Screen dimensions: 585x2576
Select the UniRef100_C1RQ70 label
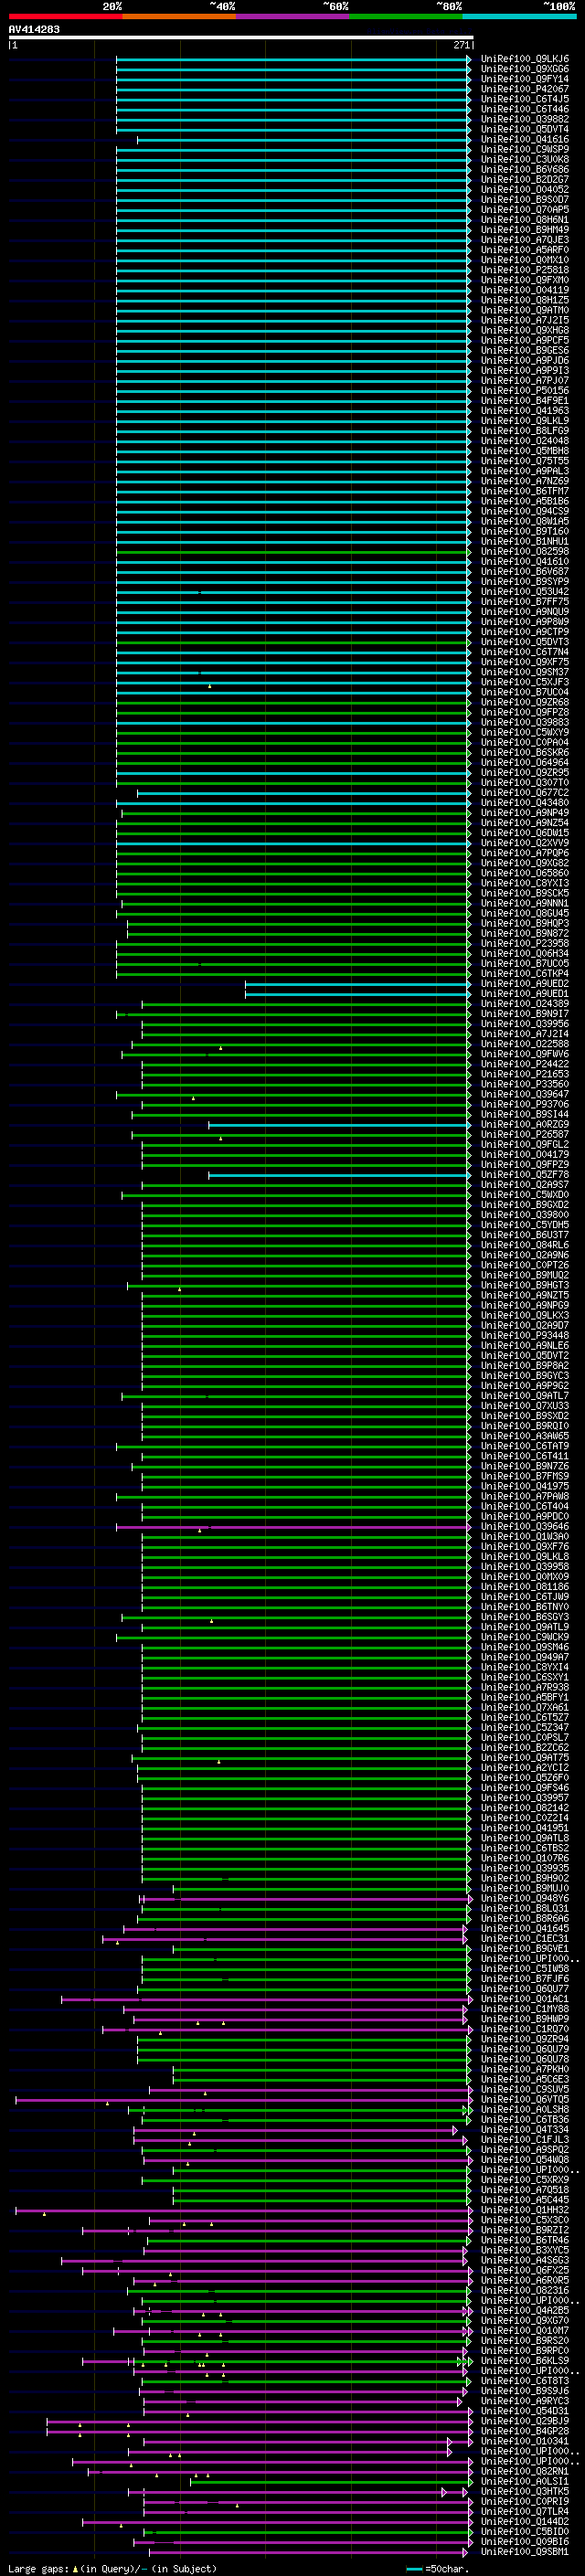[525, 2028]
